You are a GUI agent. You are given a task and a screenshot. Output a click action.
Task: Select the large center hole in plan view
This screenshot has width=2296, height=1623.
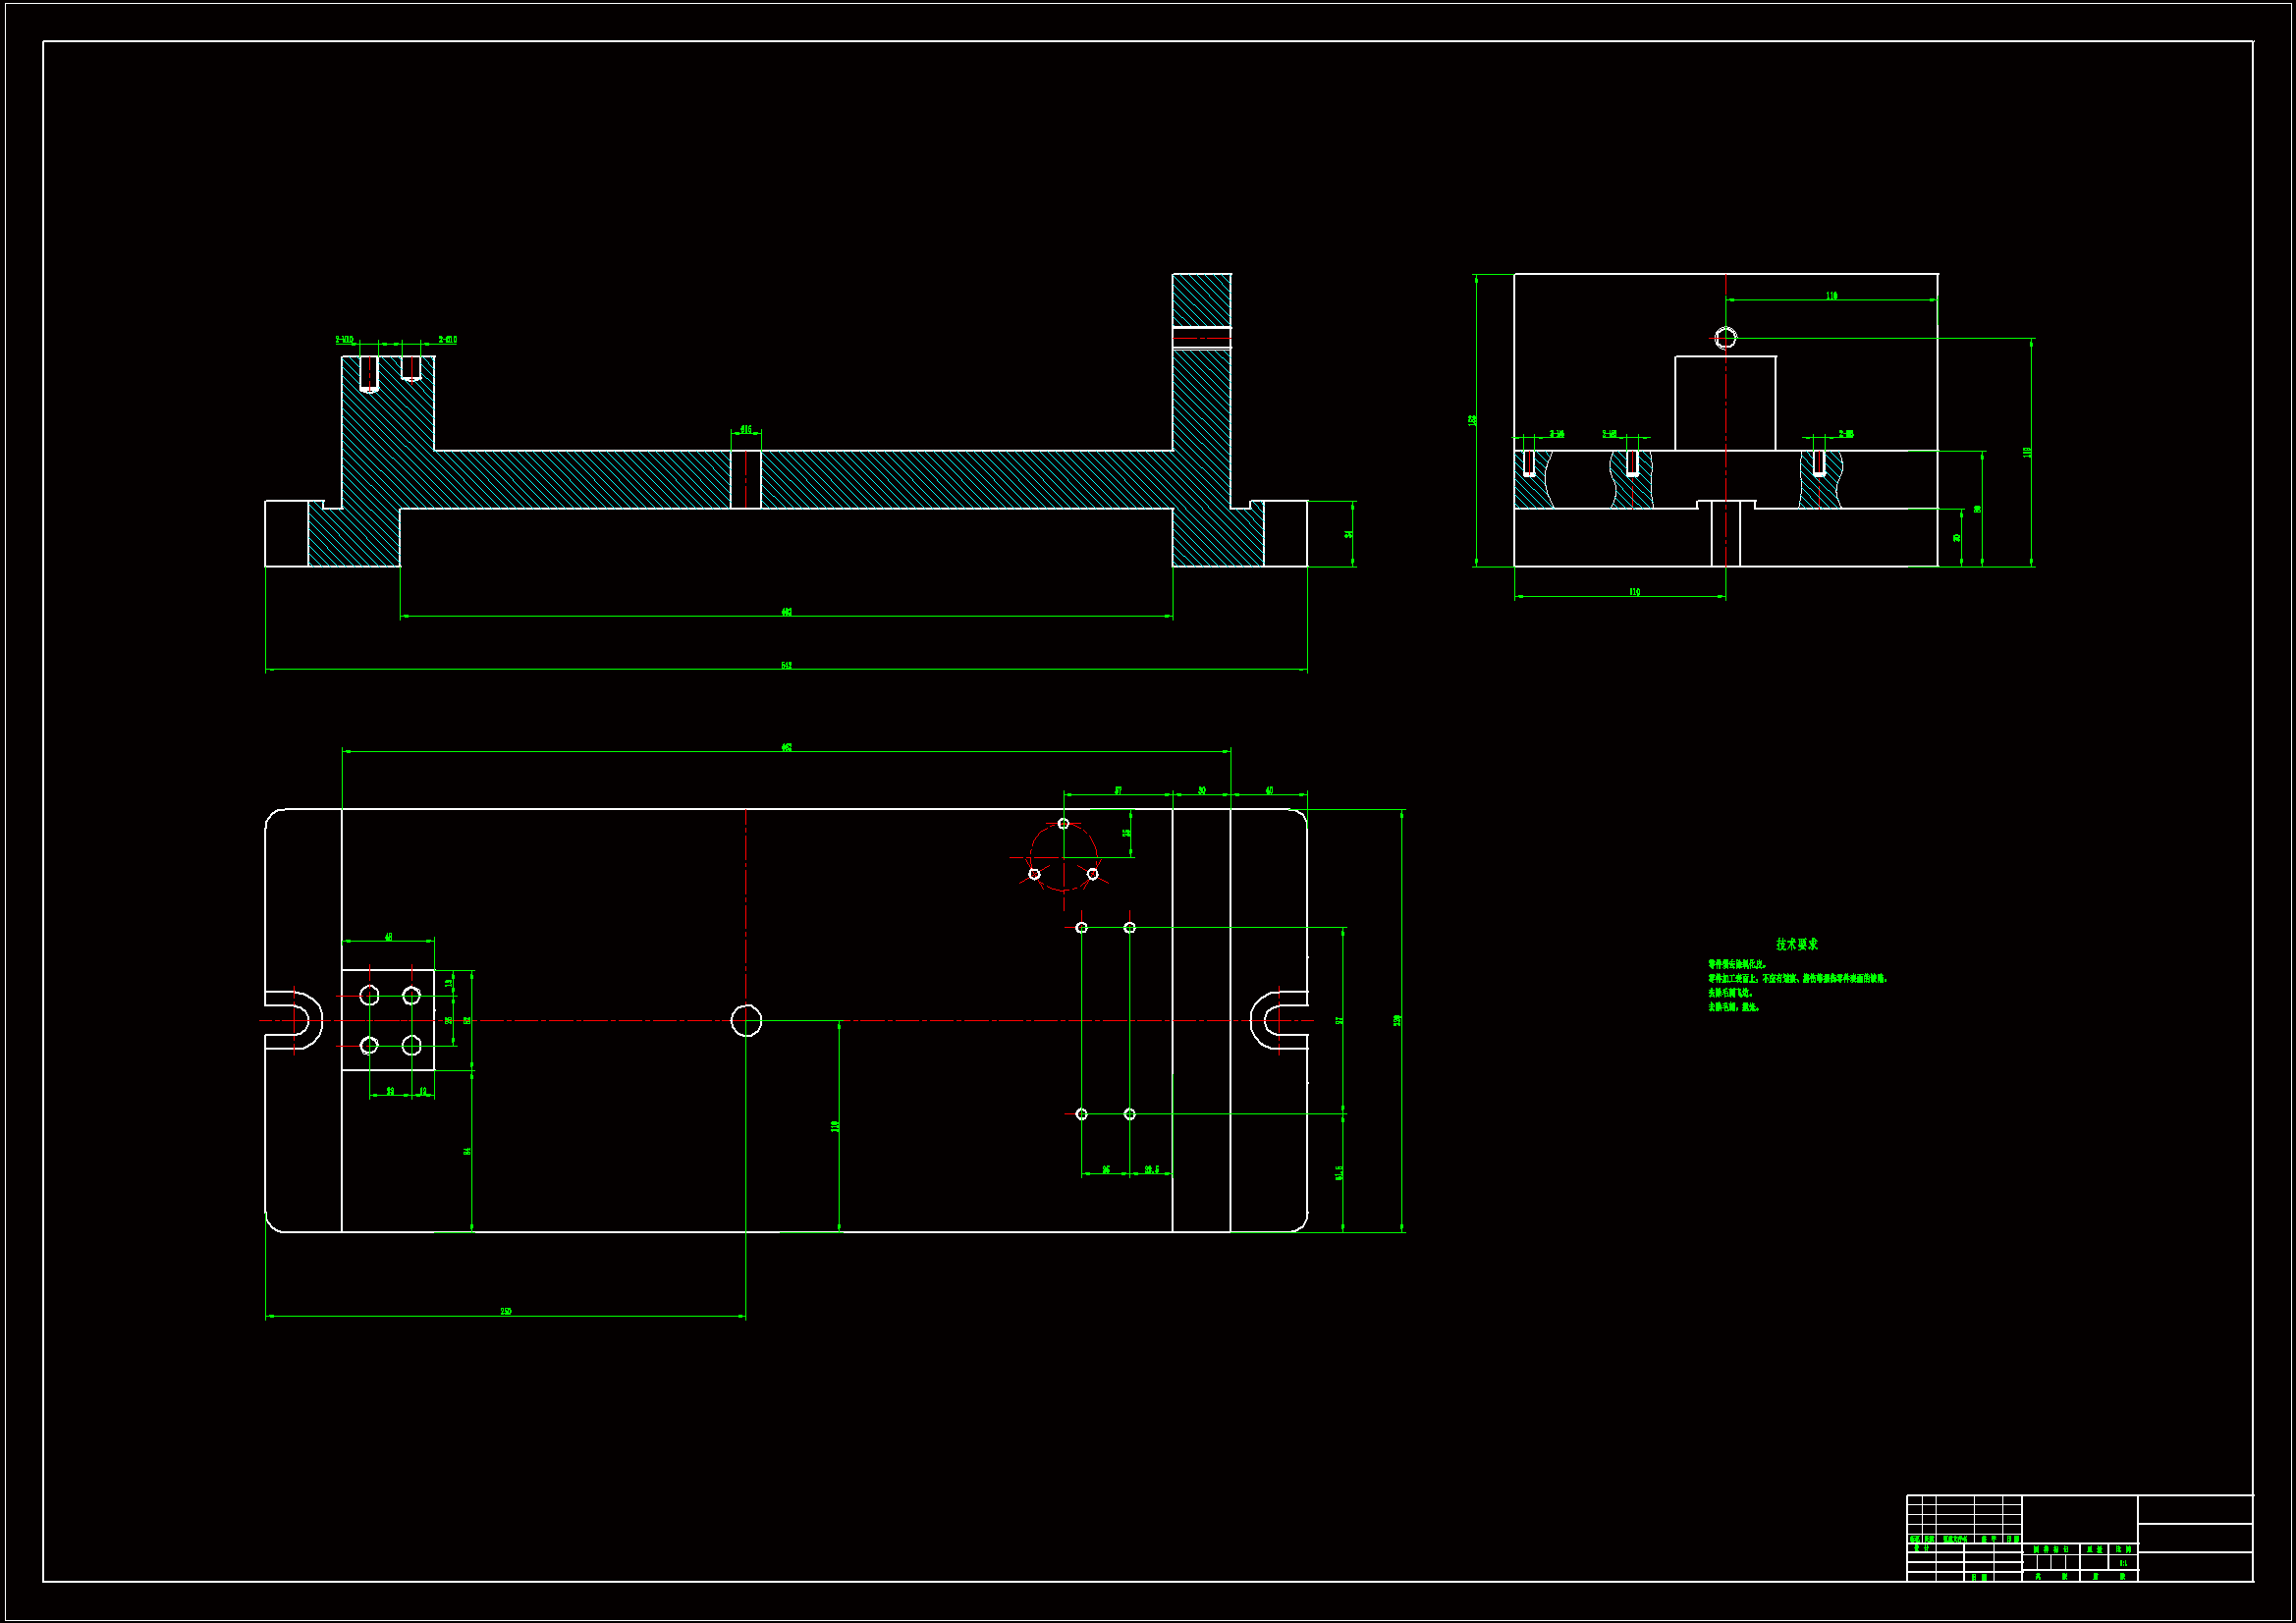point(746,1021)
